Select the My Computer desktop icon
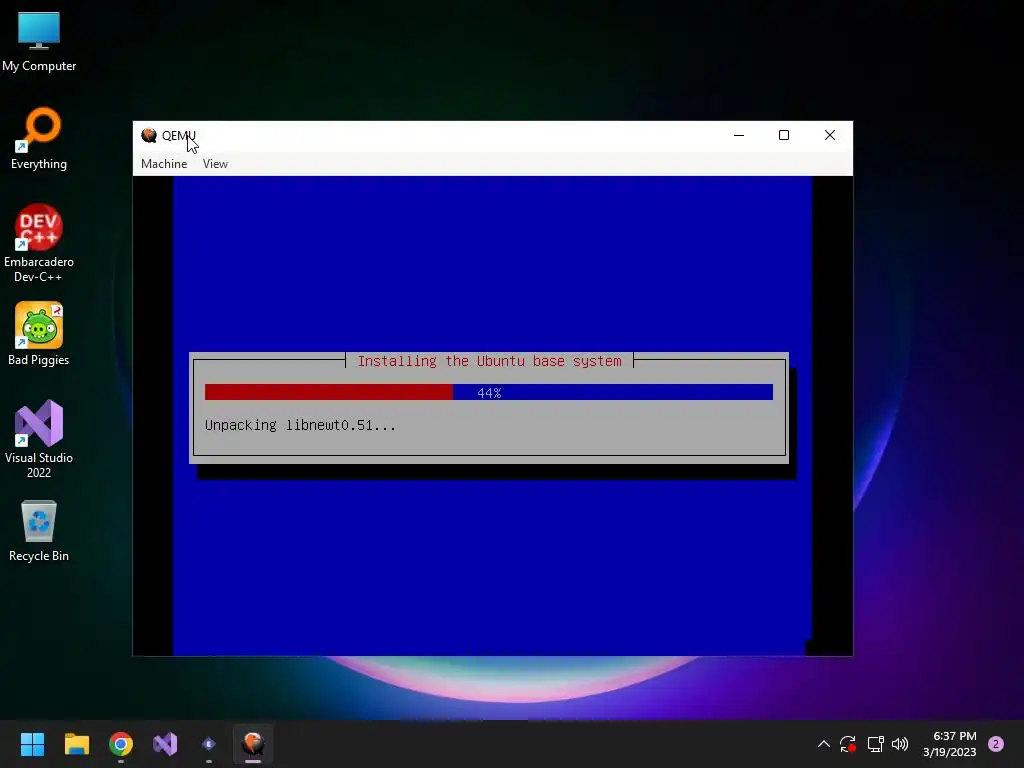 point(39,42)
